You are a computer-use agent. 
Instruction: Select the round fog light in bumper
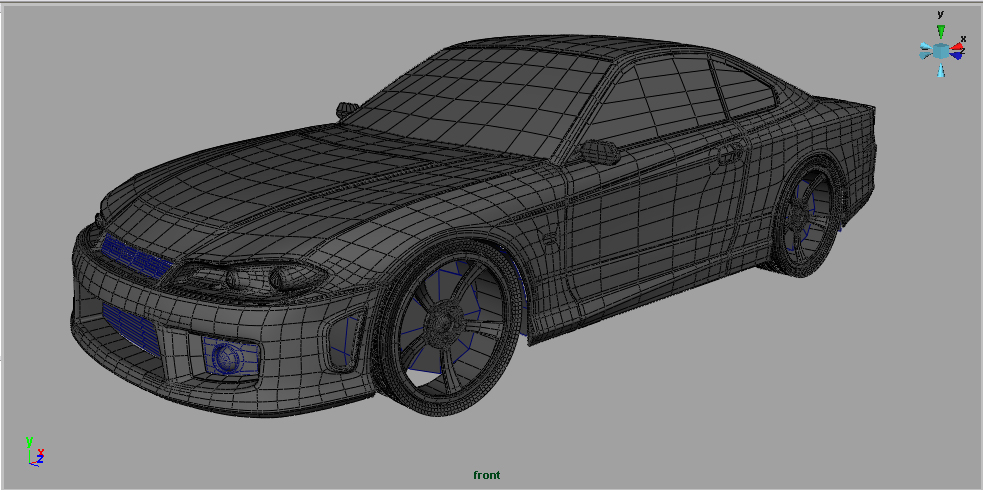(226, 357)
